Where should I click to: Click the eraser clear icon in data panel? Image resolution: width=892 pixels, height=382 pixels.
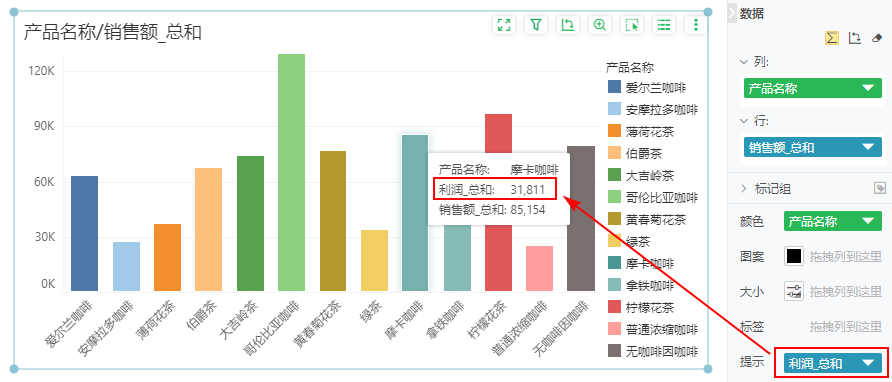tap(876, 38)
